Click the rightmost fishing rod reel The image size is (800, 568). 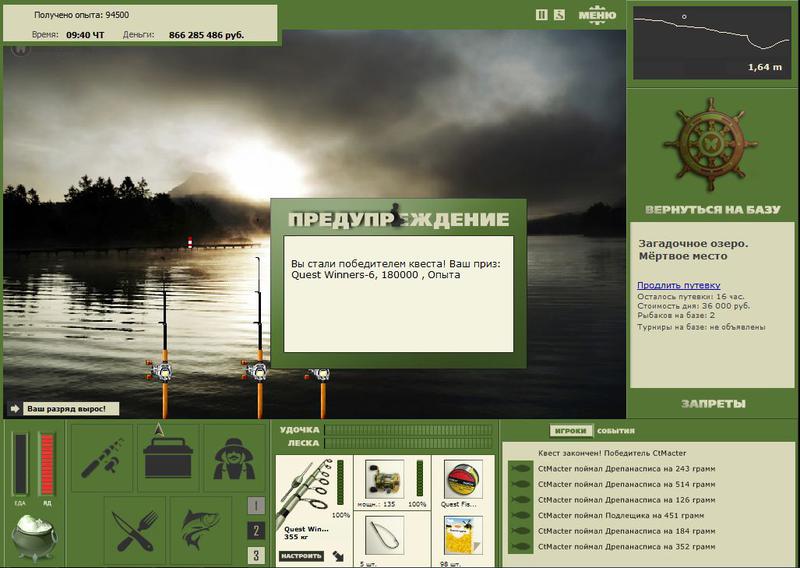318,375
